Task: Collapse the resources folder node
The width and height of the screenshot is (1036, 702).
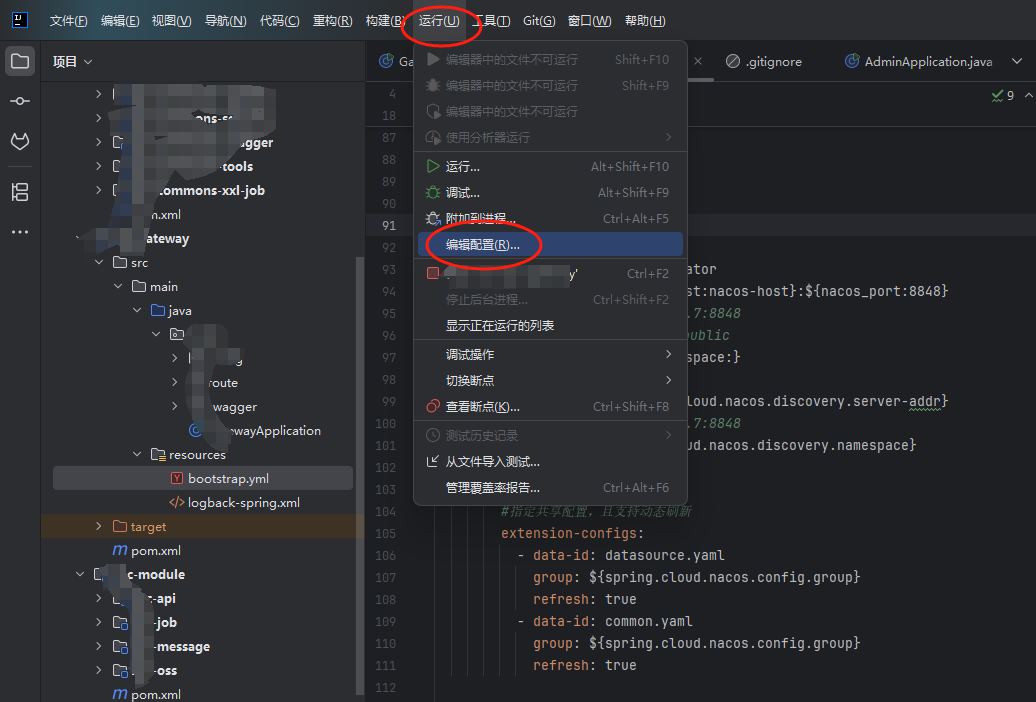Action: click(137, 454)
